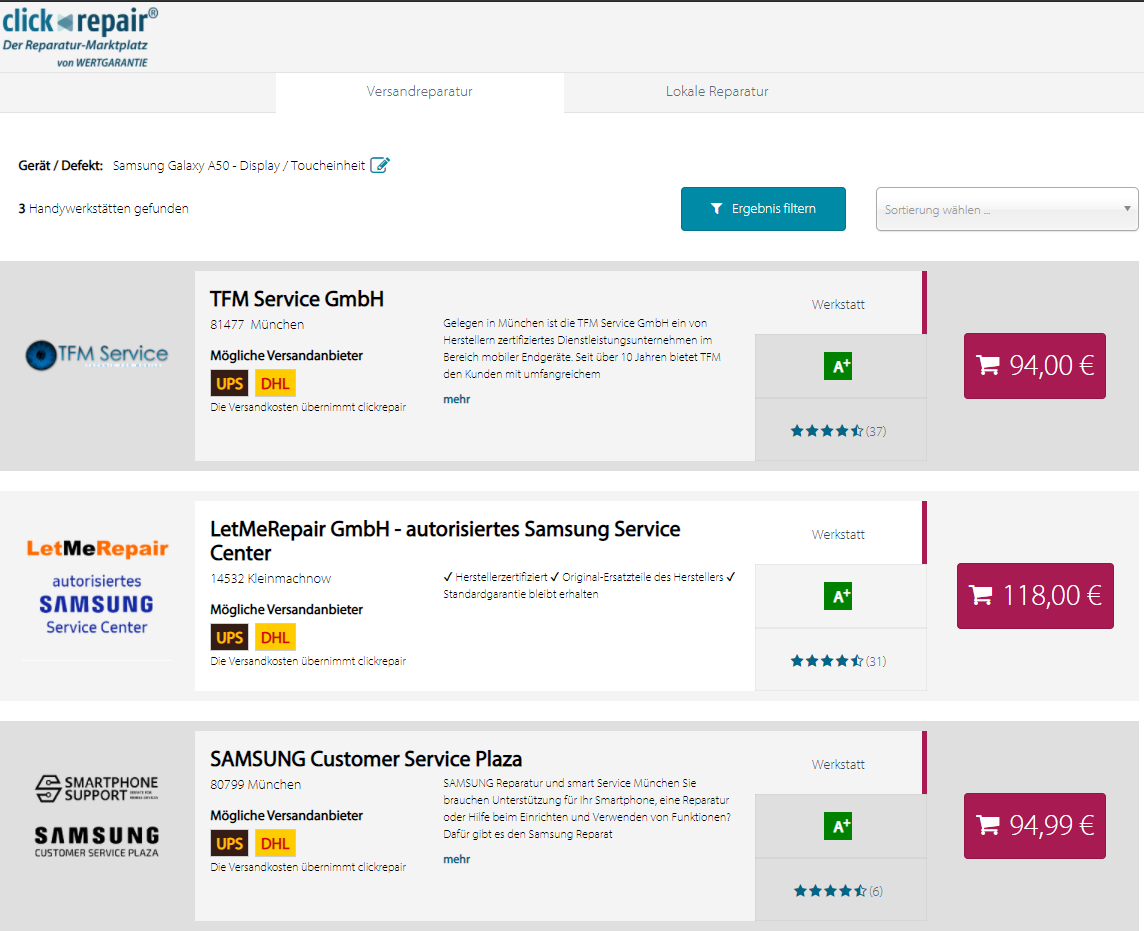Click Werkstatt label in the LetMeRepair card
This screenshot has height=931, width=1144.
[838, 535]
